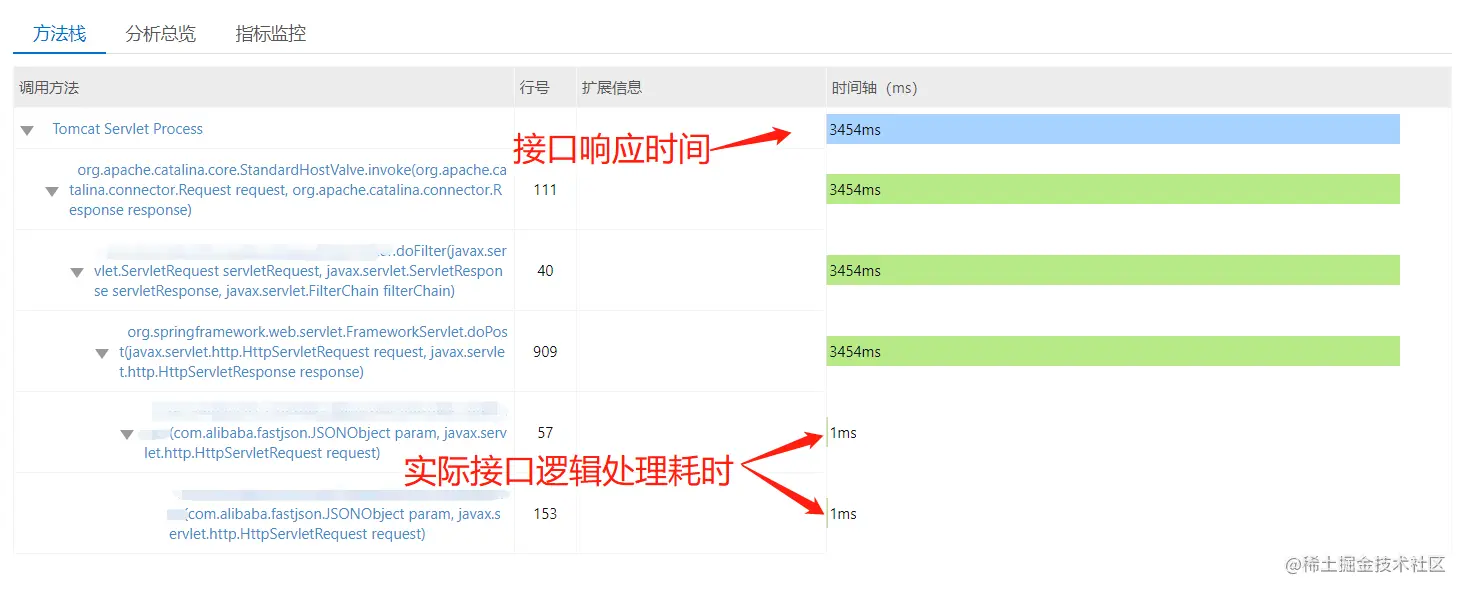Click line number 909 cell
Screen dimensions: 1464x593
[545, 352]
